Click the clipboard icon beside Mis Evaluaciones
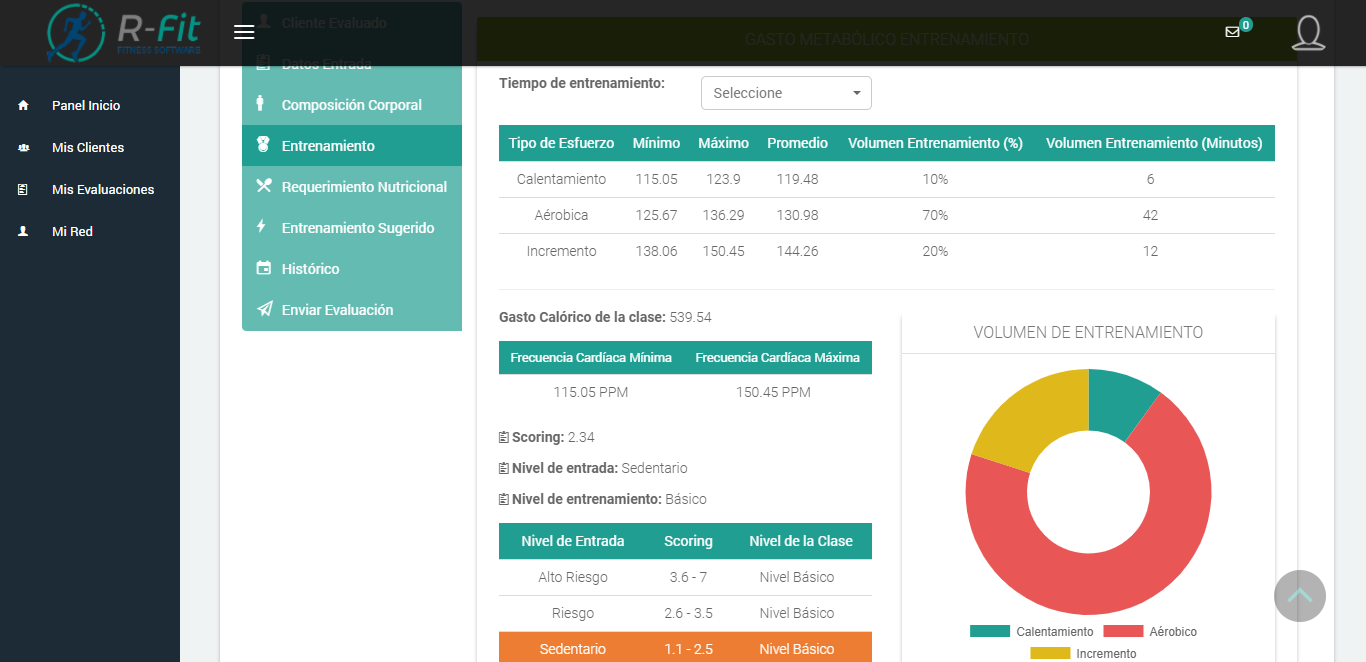 pos(24,190)
